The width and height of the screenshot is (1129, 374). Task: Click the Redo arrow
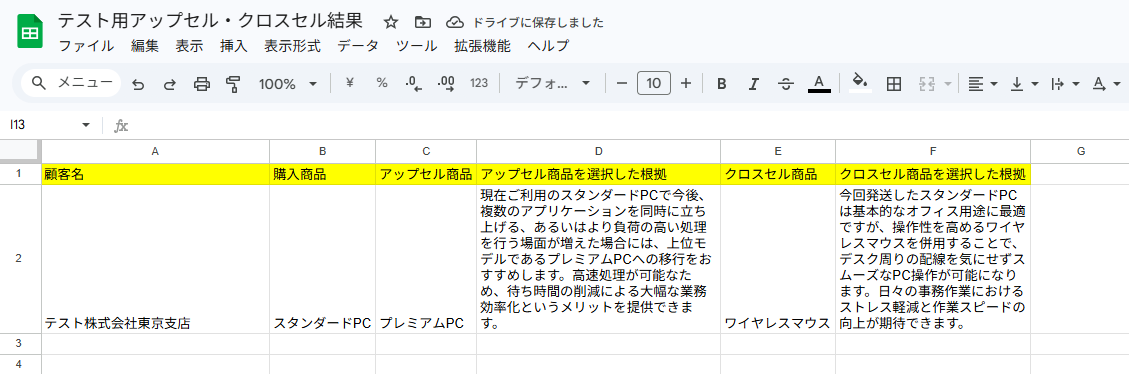coord(170,84)
